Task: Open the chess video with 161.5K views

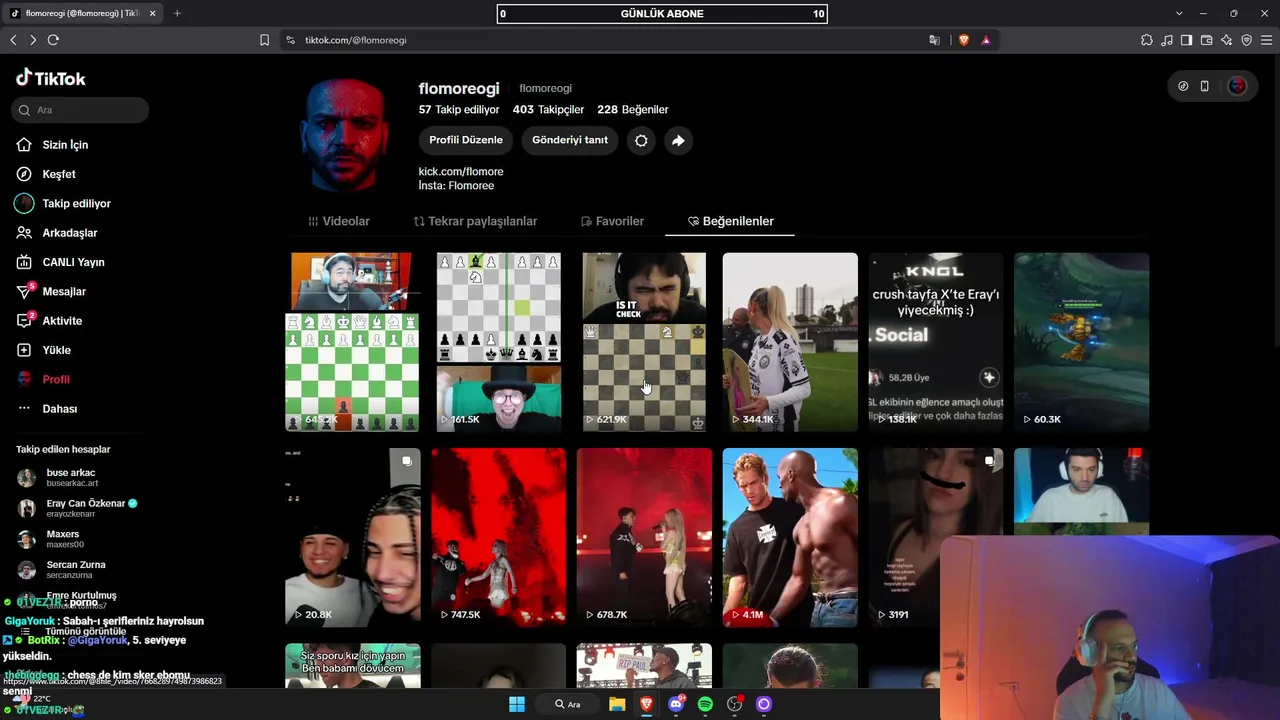Action: 498,342
